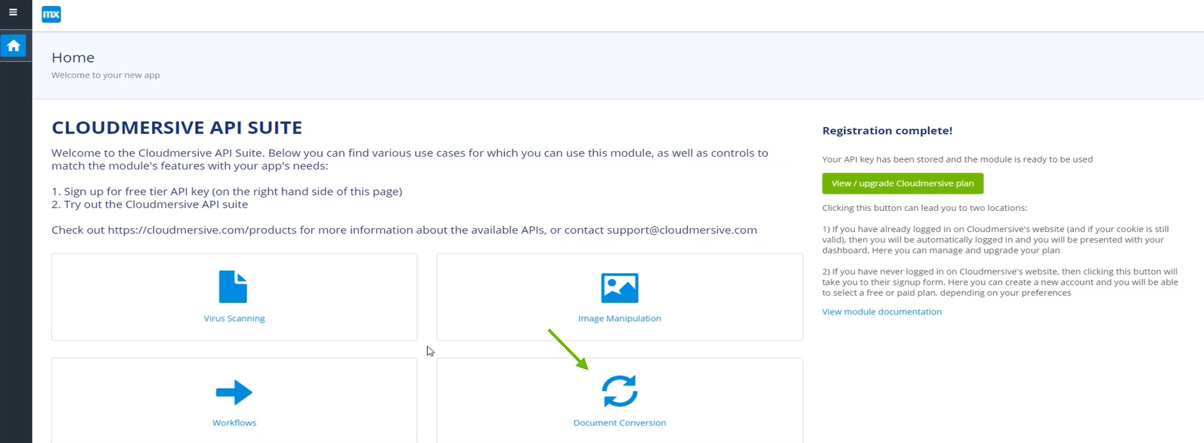
Task: Click the Image Manipulation picture icon
Action: coord(619,287)
